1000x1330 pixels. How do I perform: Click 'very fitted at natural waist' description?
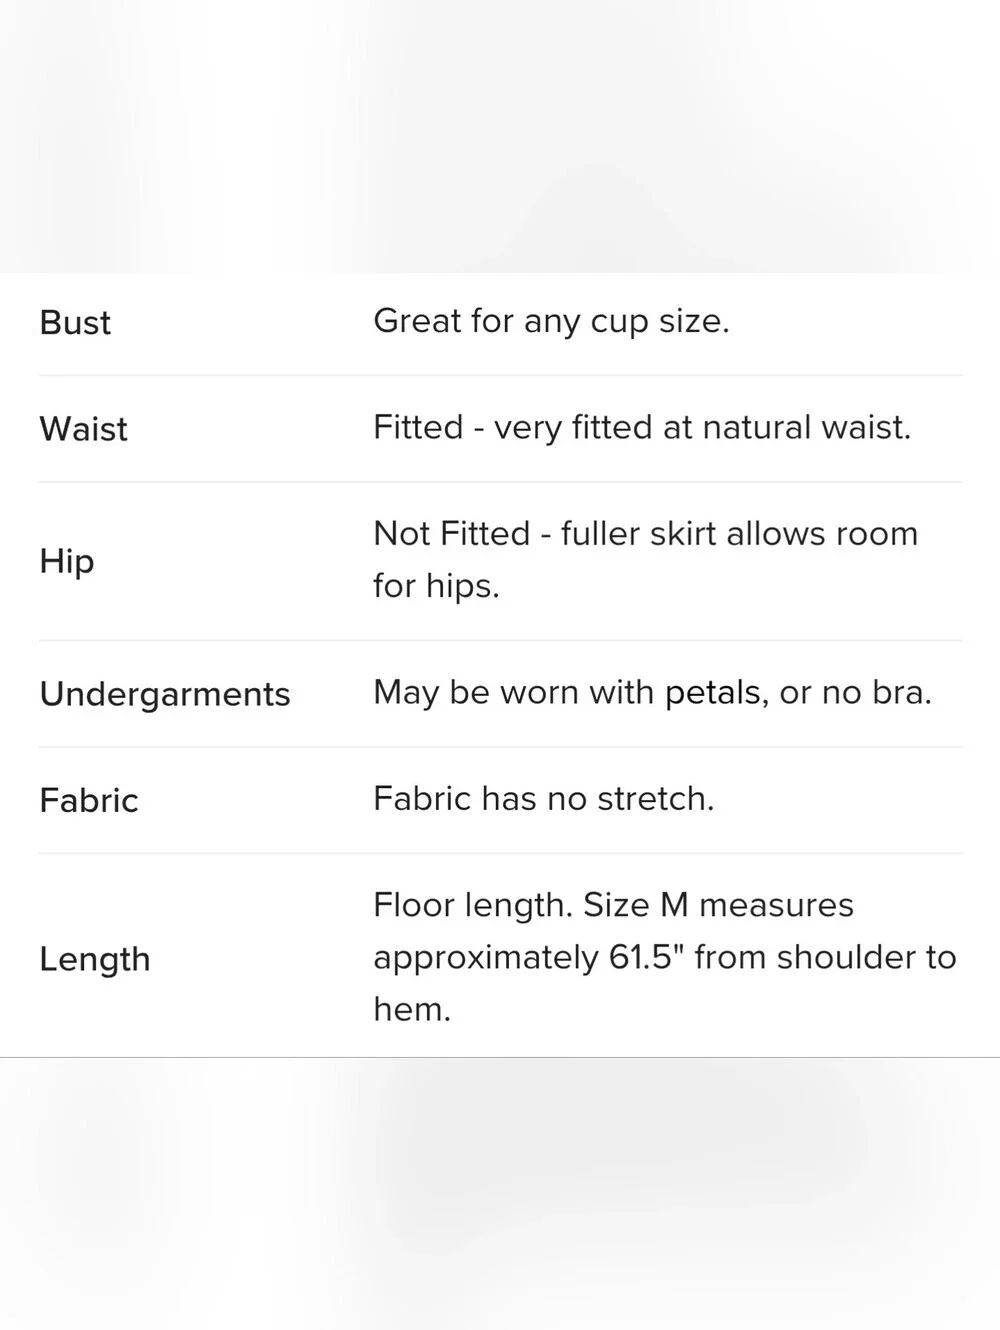(x=702, y=427)
